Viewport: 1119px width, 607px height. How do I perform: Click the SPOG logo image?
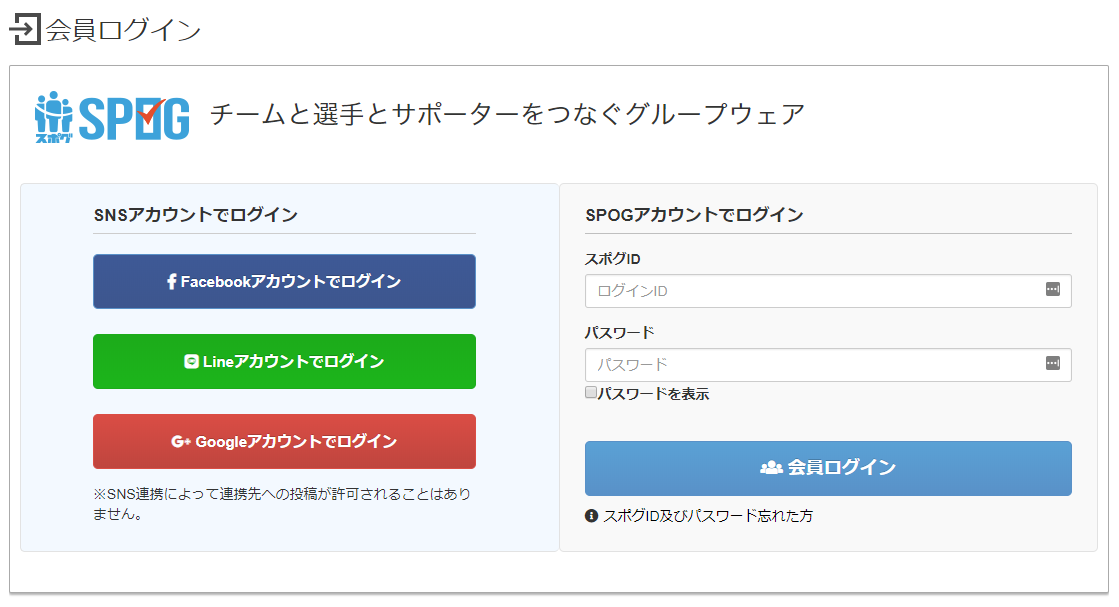(x=112, y=118)
